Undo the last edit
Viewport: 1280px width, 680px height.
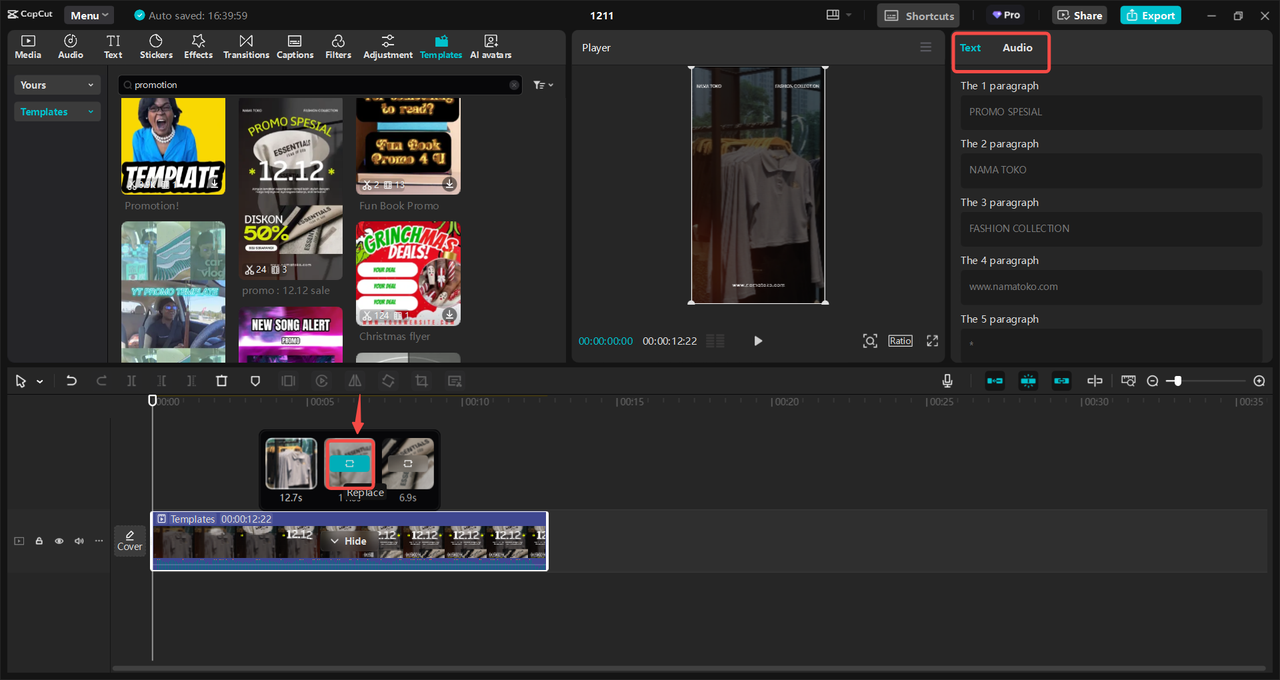click(x=71, y=381)
